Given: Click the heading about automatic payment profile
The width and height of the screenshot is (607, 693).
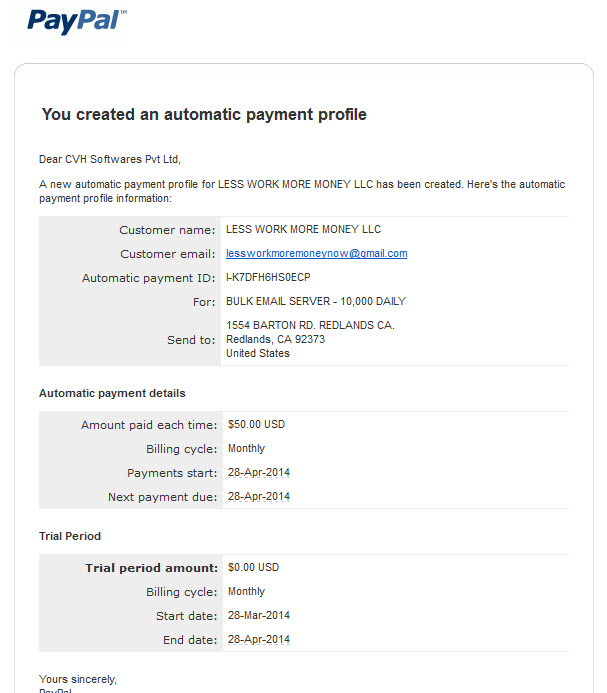Looking at the screenshot, I should click(x=204, y=114).
